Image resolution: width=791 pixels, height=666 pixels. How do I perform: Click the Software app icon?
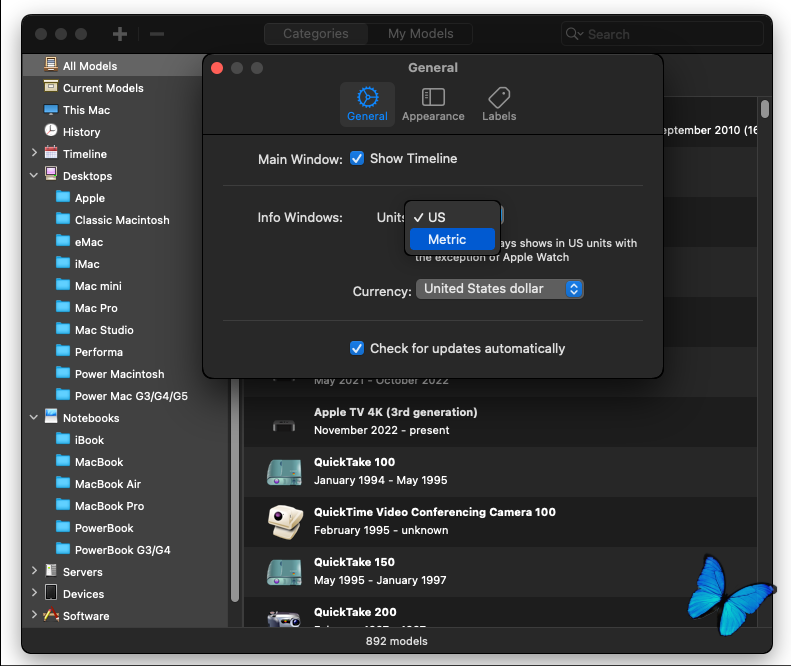pyautogui.click(x=51, y=614)
